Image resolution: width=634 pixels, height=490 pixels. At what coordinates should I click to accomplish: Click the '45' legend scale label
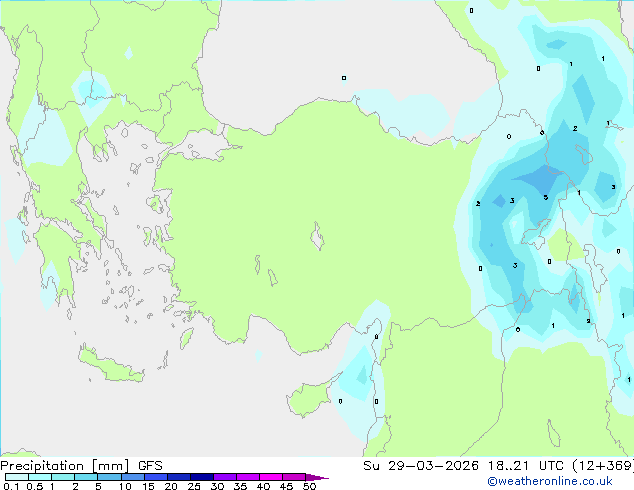(x=286, y=486)
